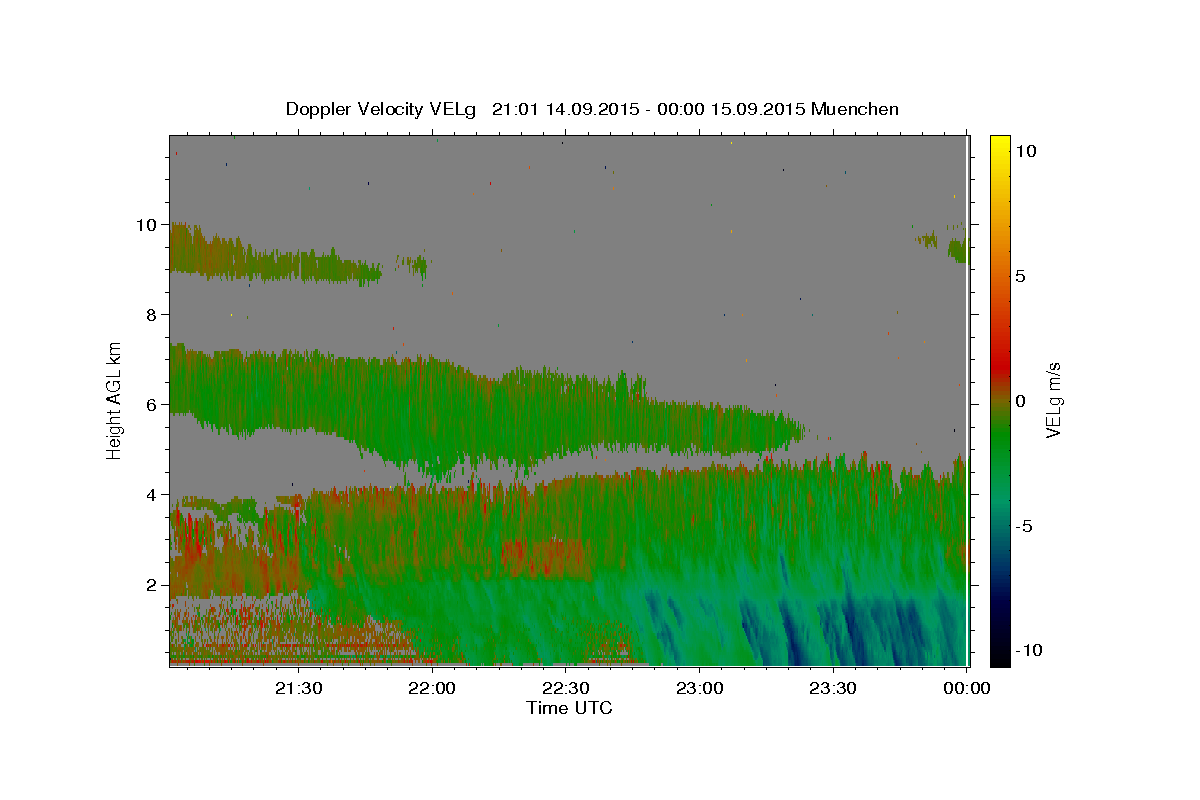Image resolution: width=1200 pixels, height=800 pixels.
Task: Click height axis label 8
Action: click(151, 315)
